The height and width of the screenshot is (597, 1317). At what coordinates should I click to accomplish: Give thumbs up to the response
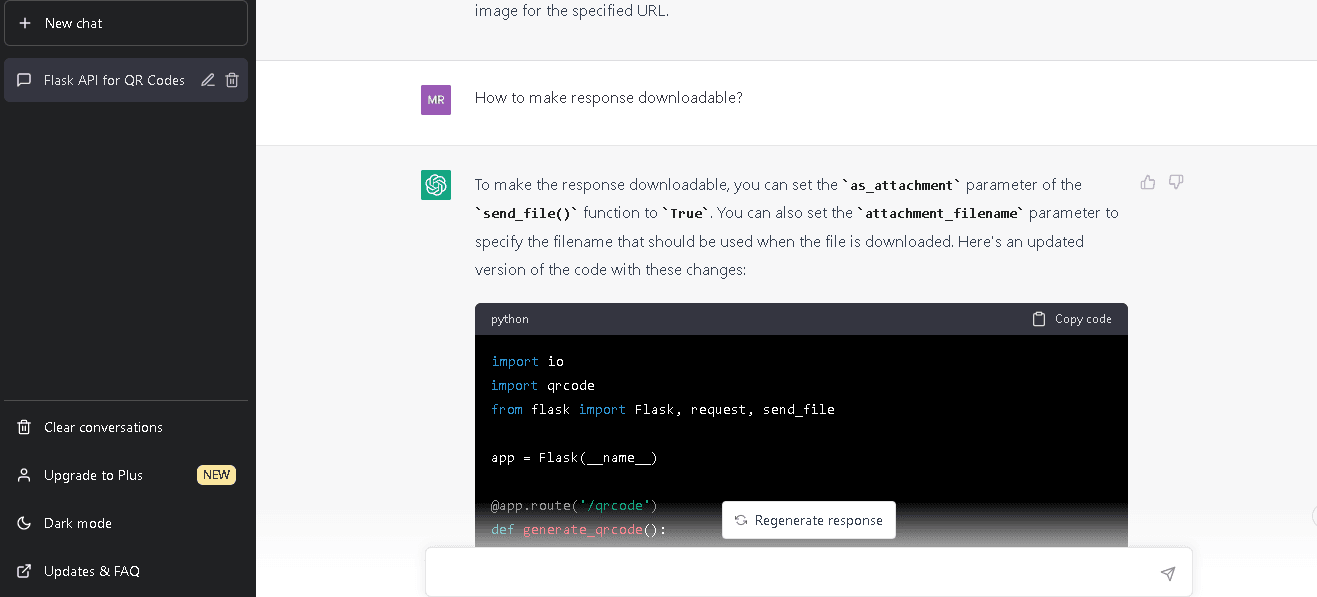(x=1148, y=182)
